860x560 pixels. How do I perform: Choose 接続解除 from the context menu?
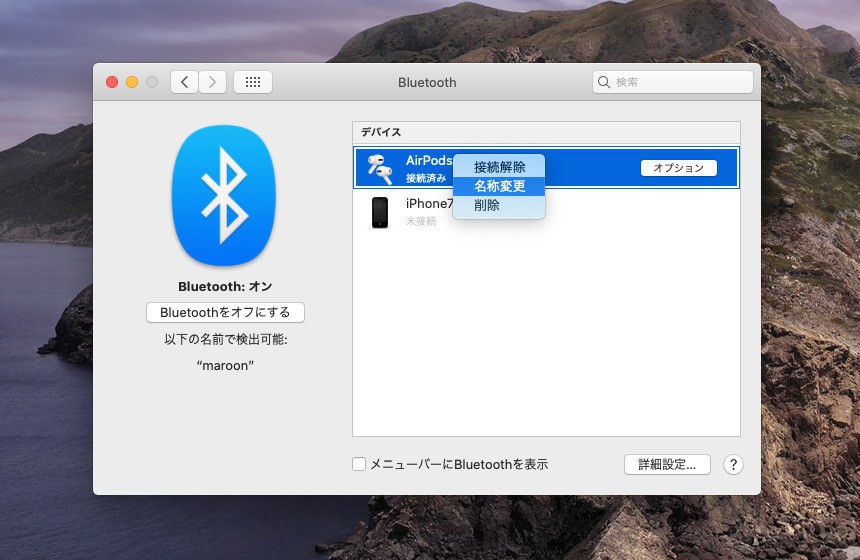pyautogui.click(x=499, y=167)
